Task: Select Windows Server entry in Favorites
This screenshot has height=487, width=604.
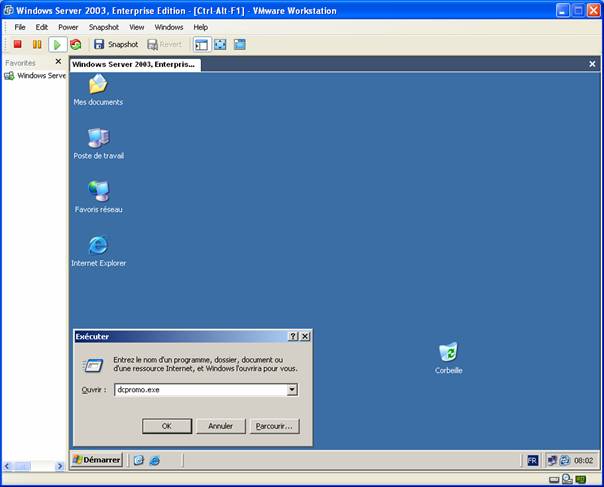Action: [35, 76]
